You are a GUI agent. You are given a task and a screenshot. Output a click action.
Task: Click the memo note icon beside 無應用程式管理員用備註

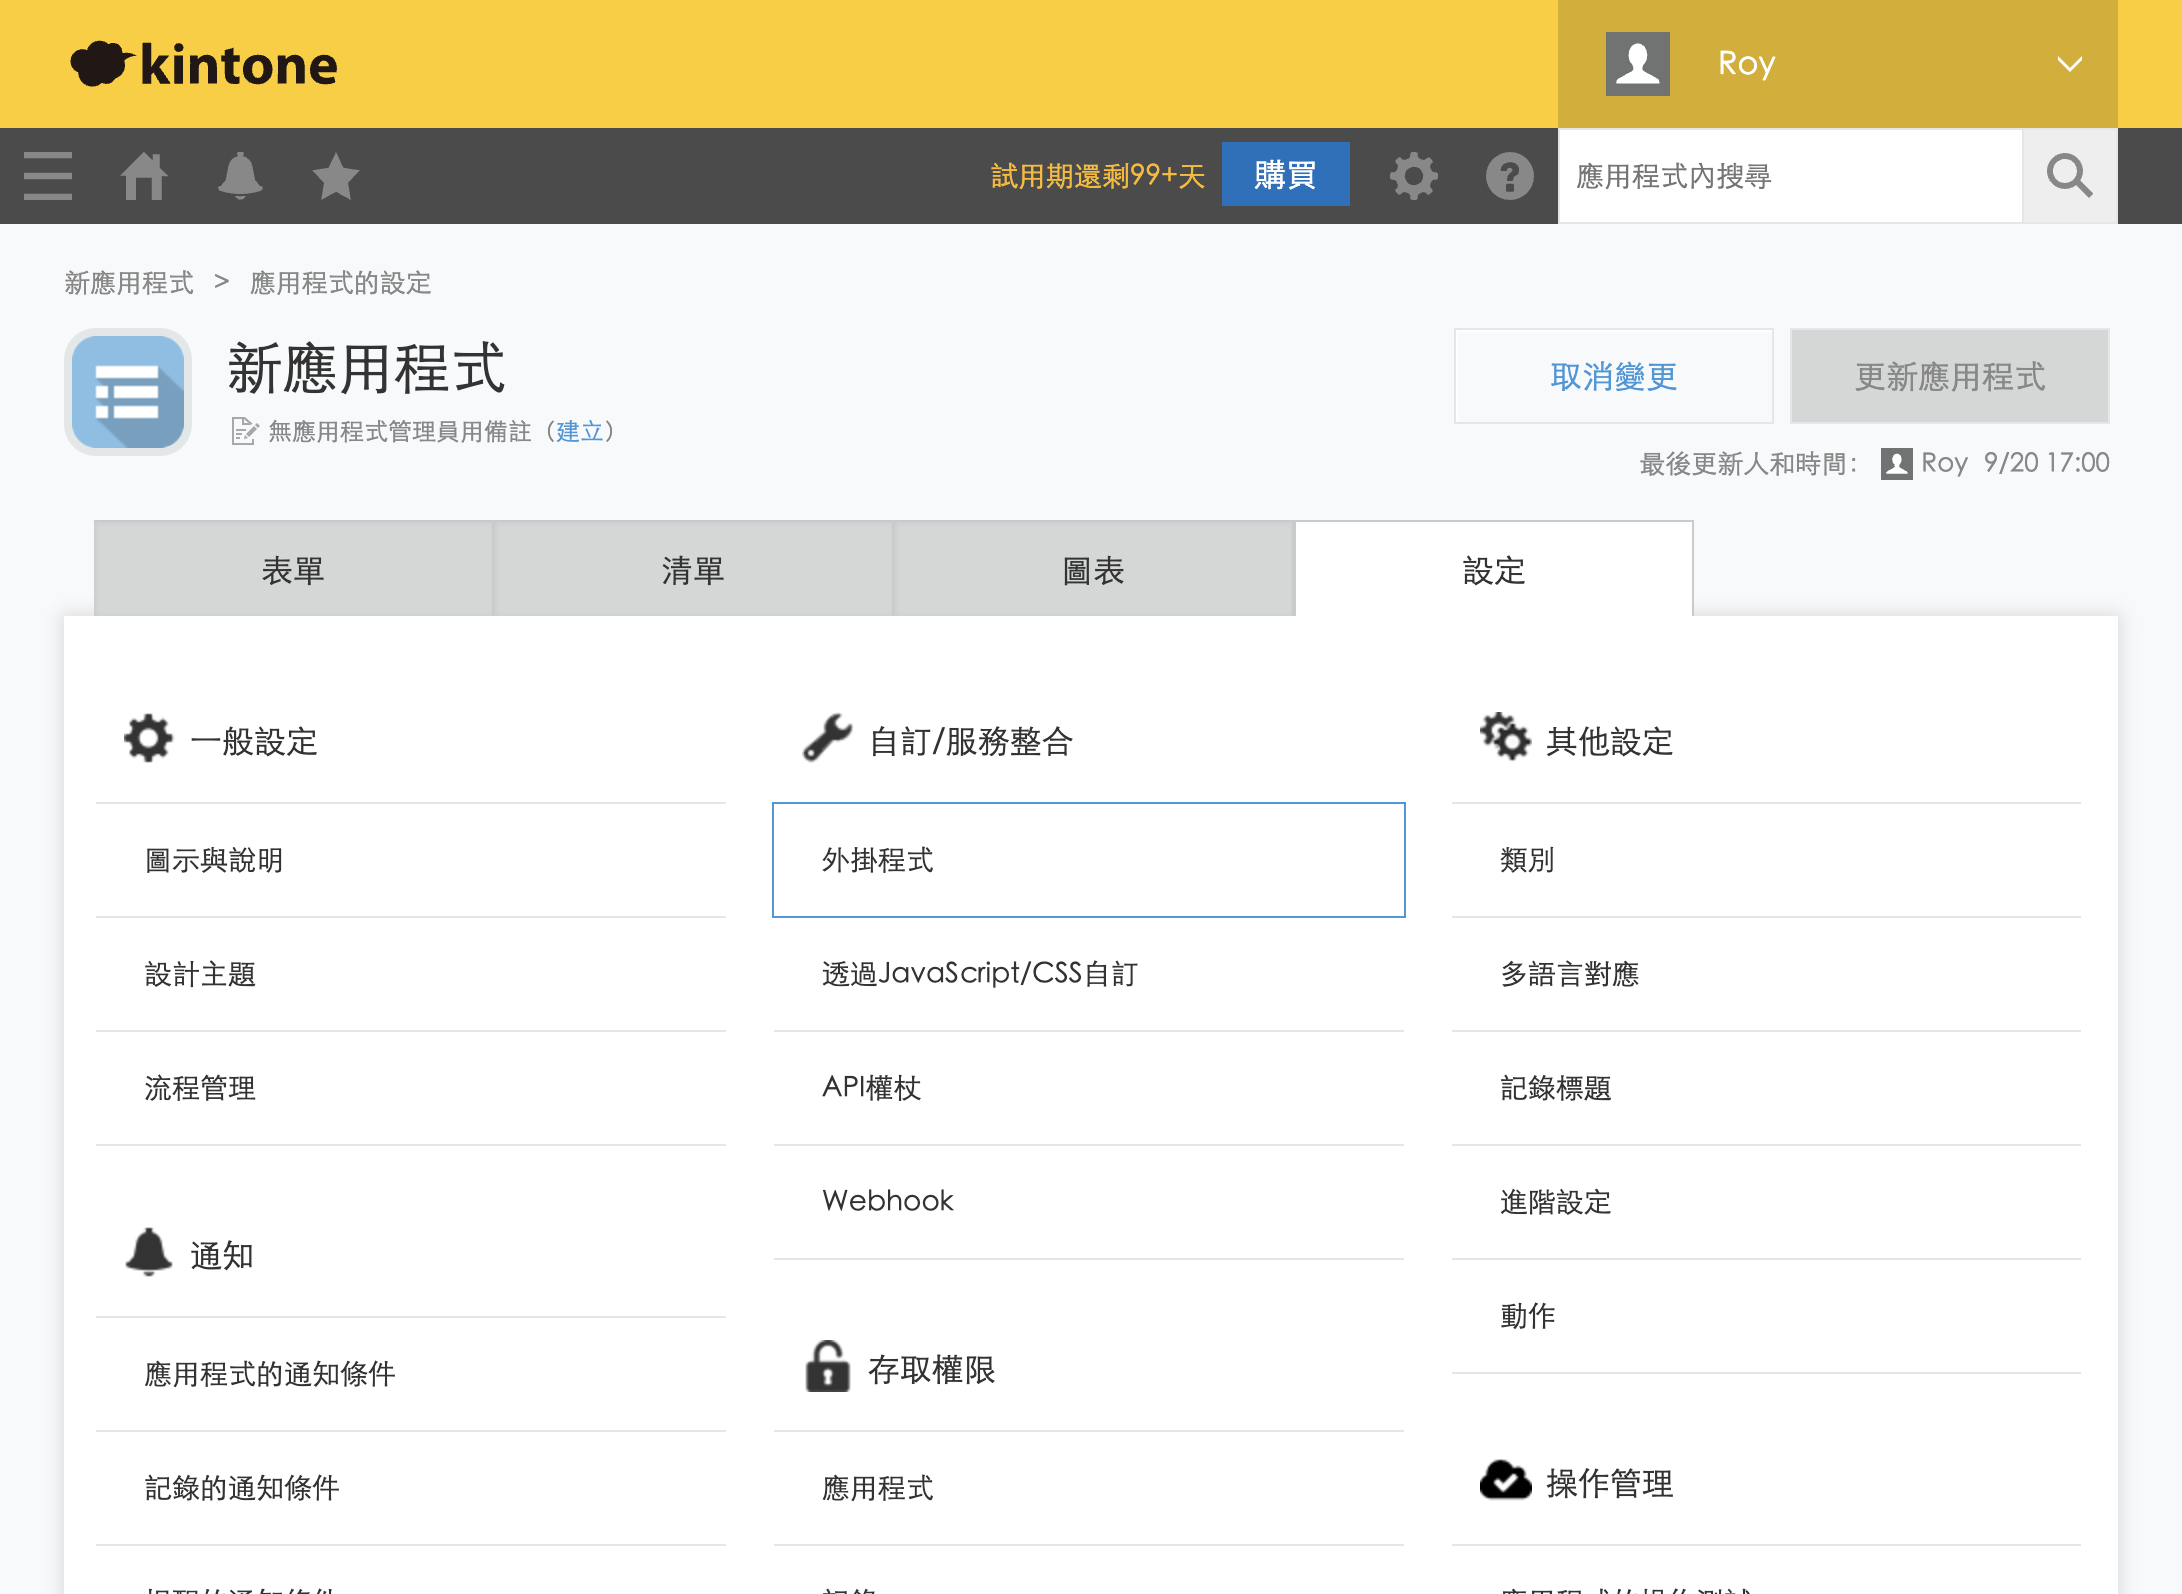[x=244, y=431]
